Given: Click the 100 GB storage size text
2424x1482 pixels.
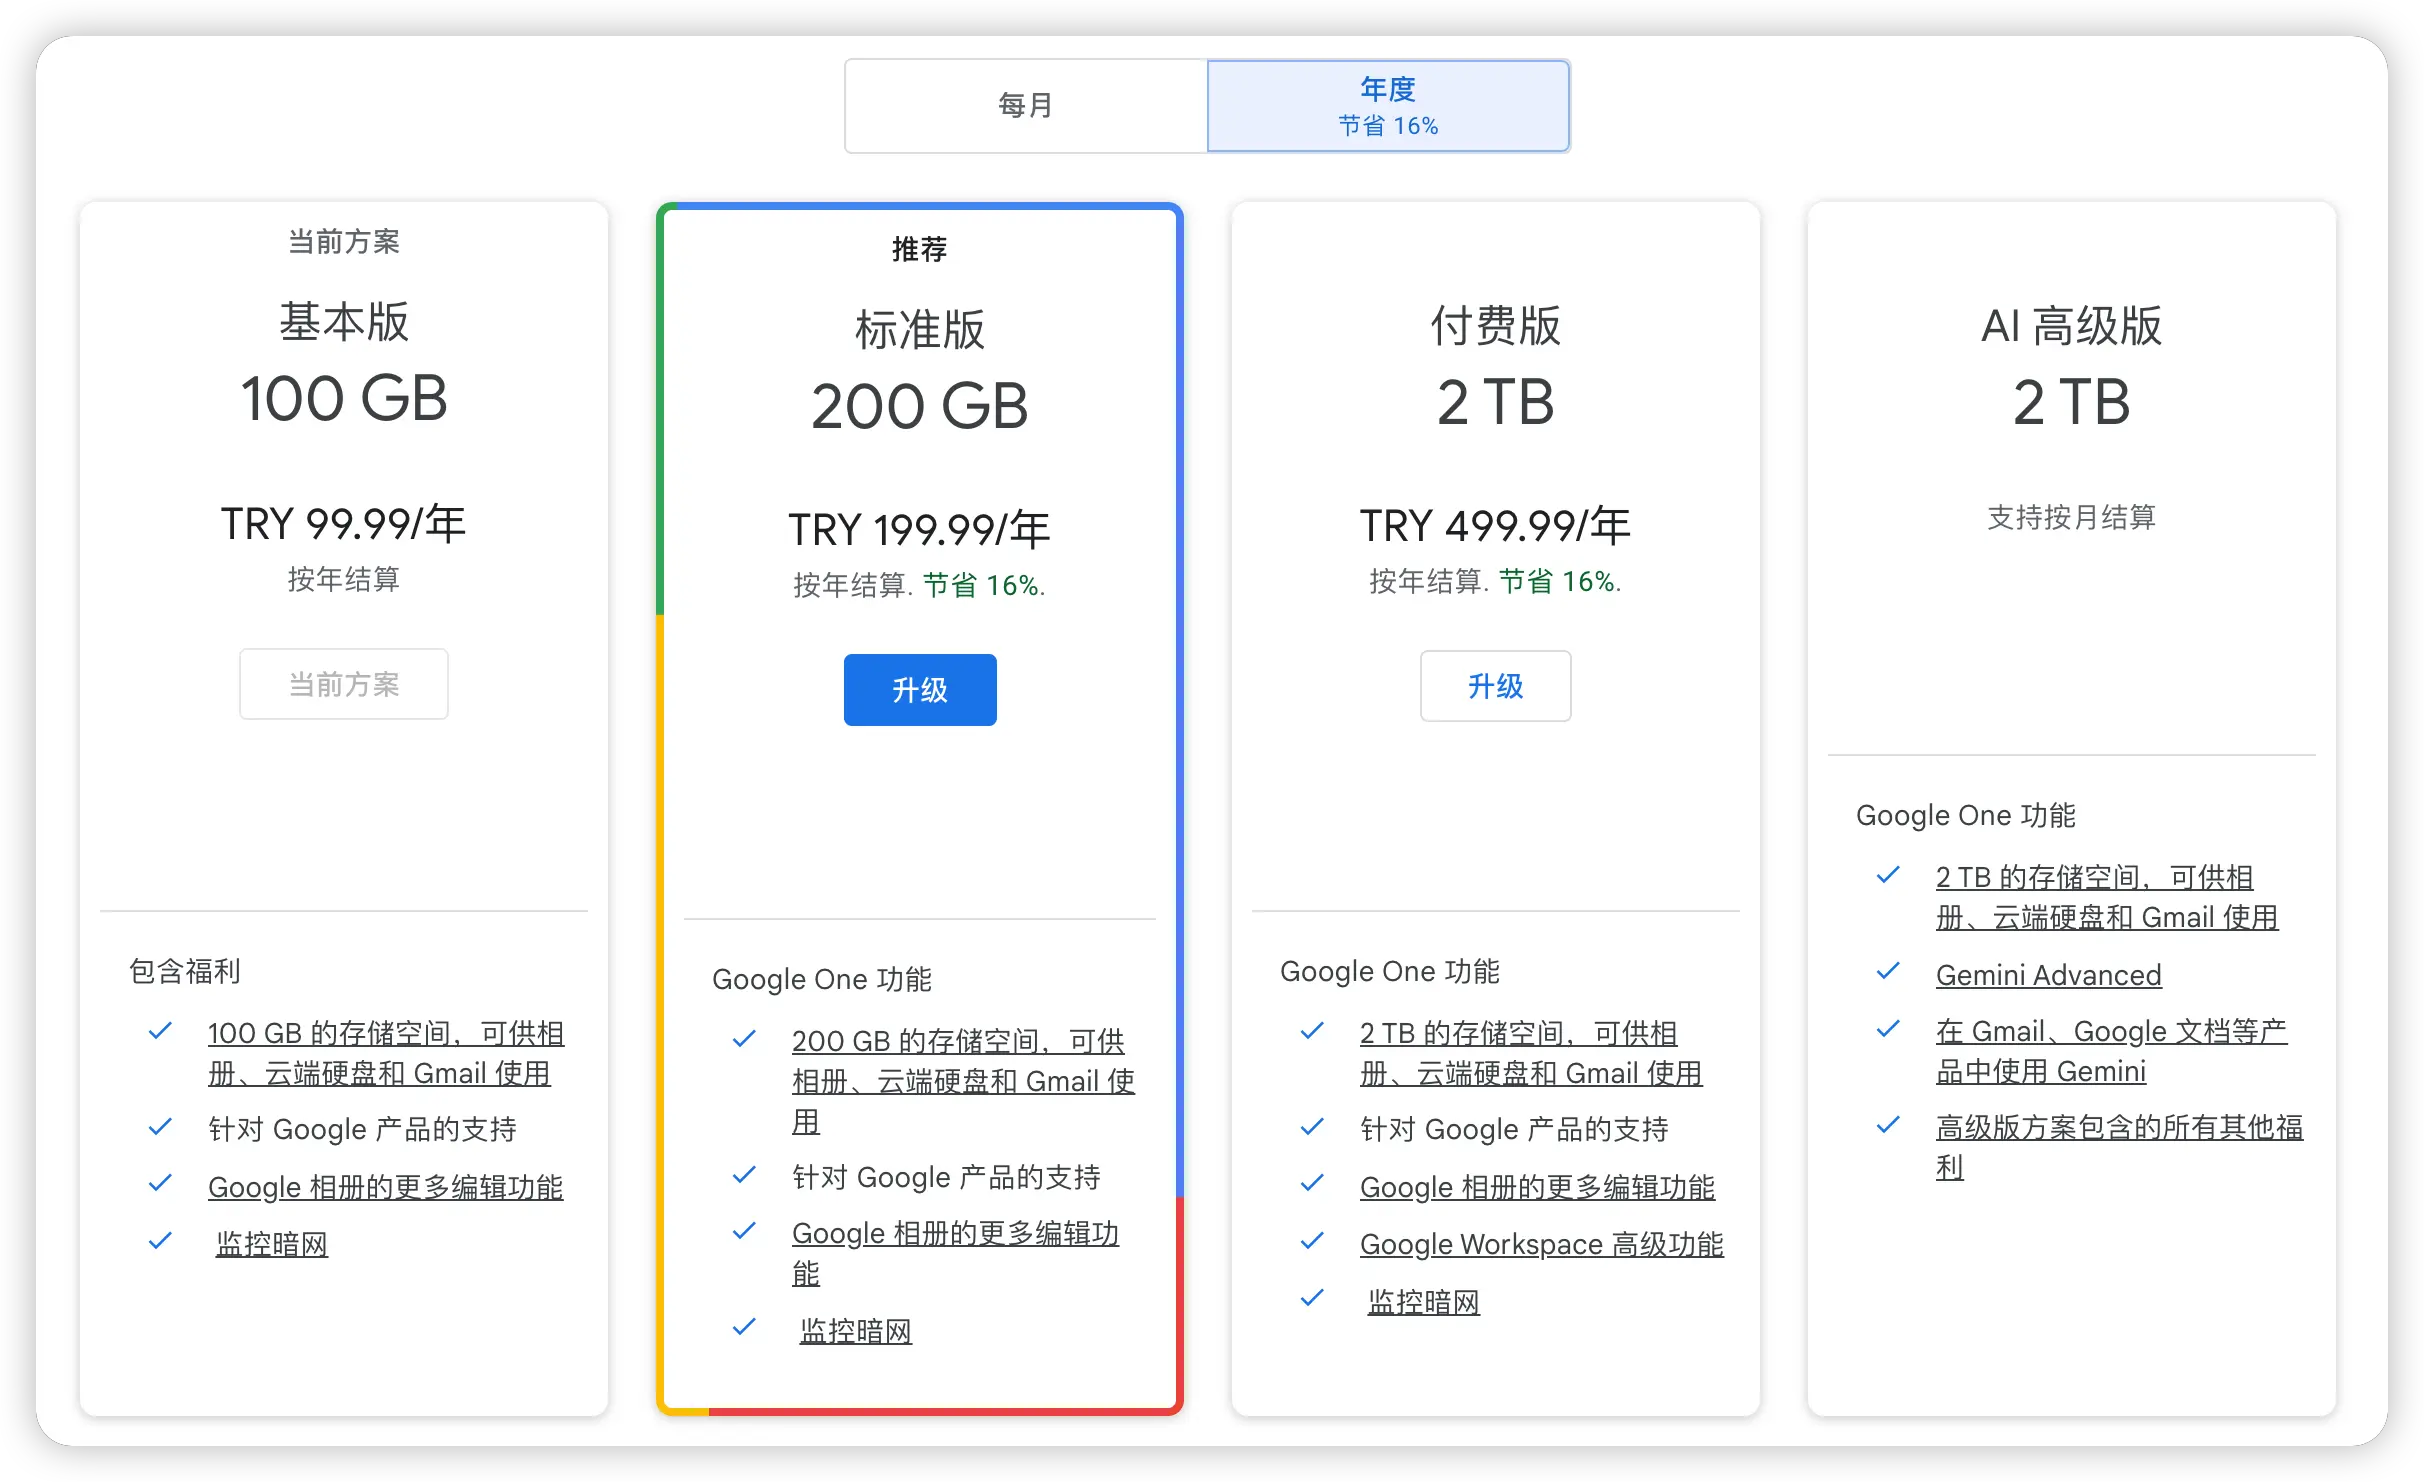Looking at the screenshot, I should (344, 398).
